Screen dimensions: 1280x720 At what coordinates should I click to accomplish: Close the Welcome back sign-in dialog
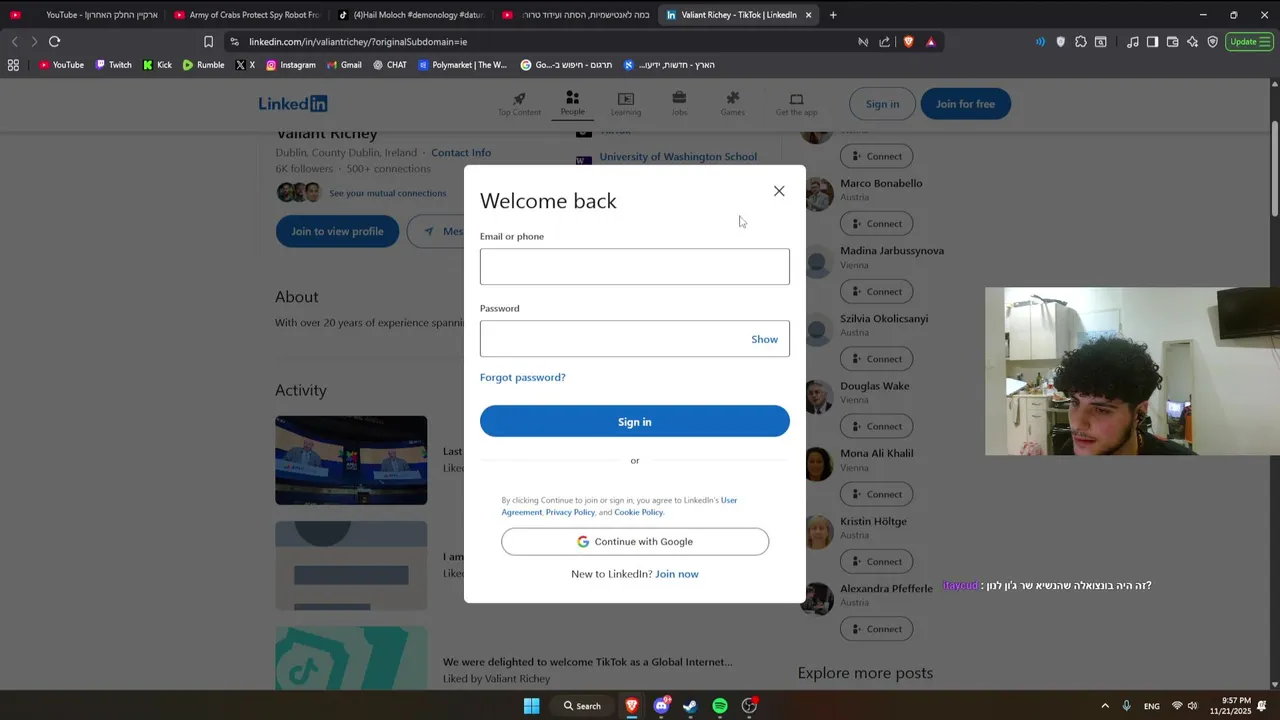tap(779, 191)
